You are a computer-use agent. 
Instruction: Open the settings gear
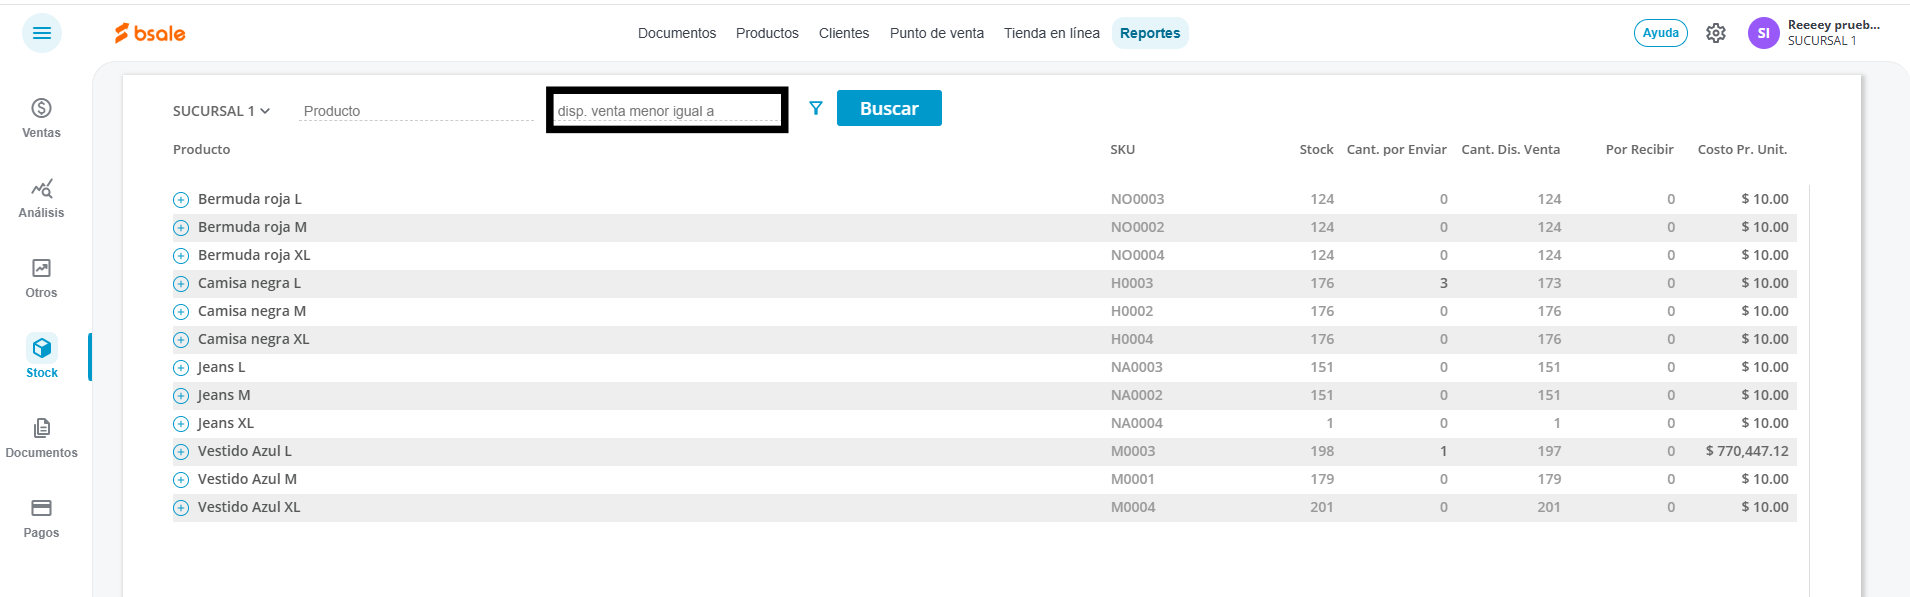pos(1716,33)
